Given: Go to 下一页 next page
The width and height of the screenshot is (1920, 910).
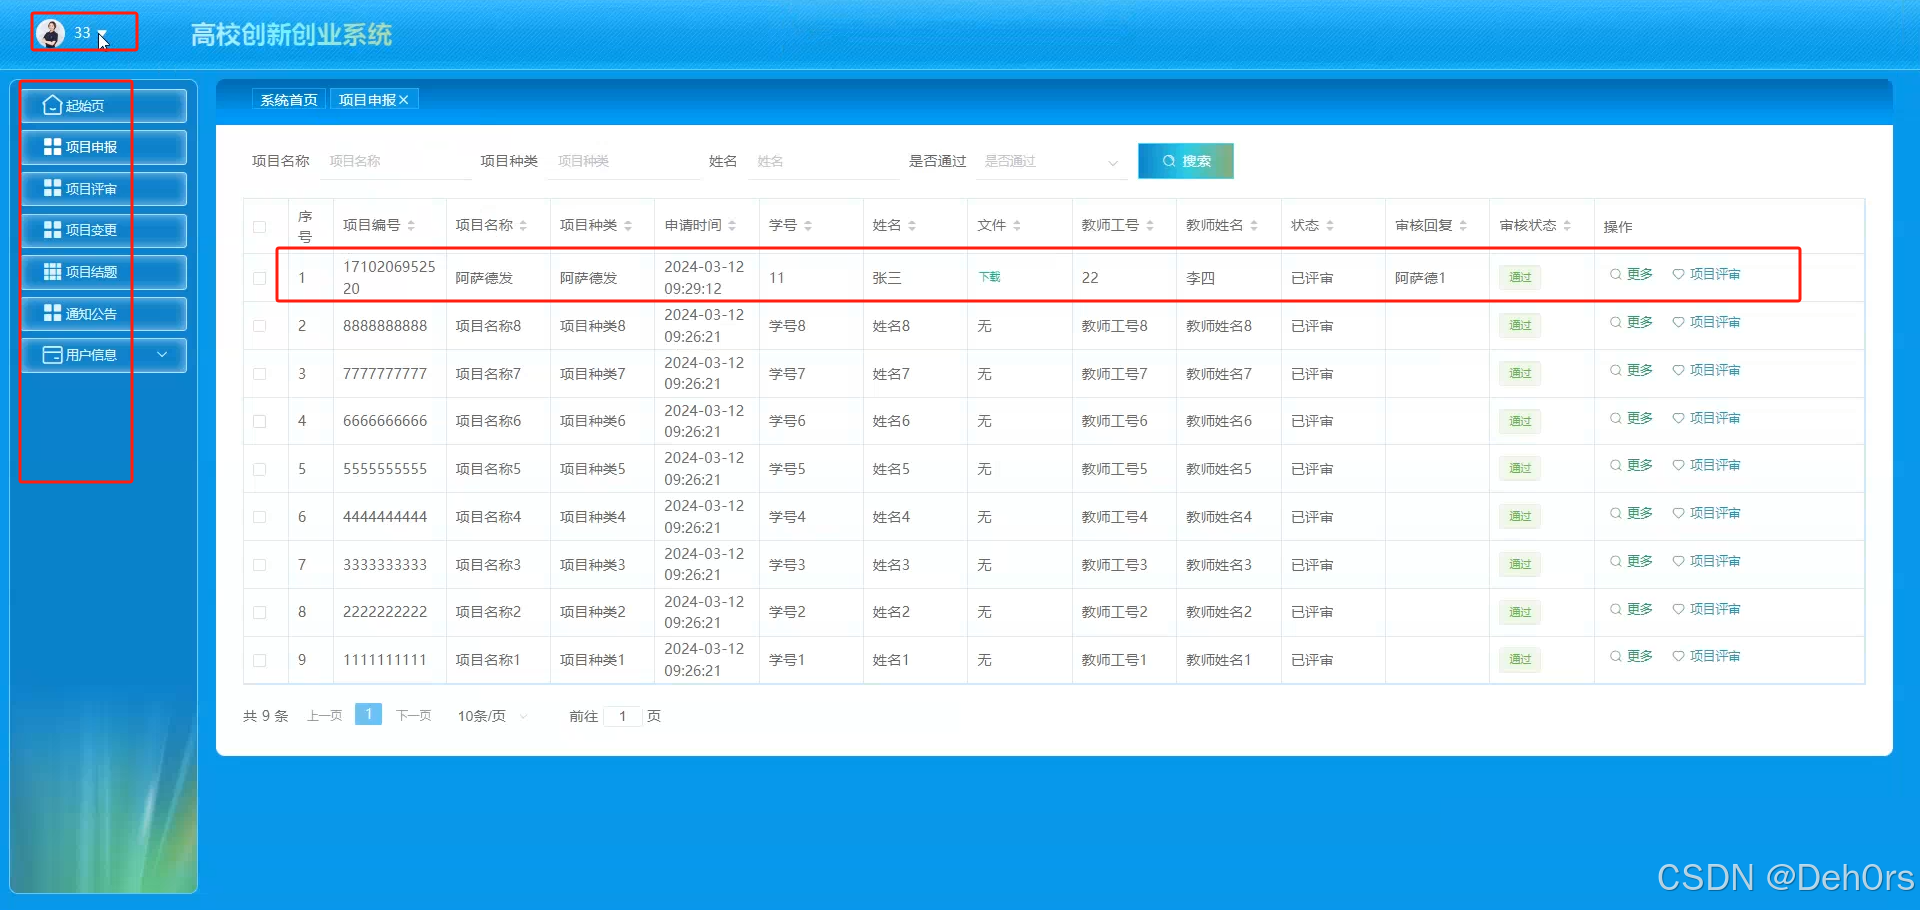Looking at the screenshot, I should (x=413, y=716).
